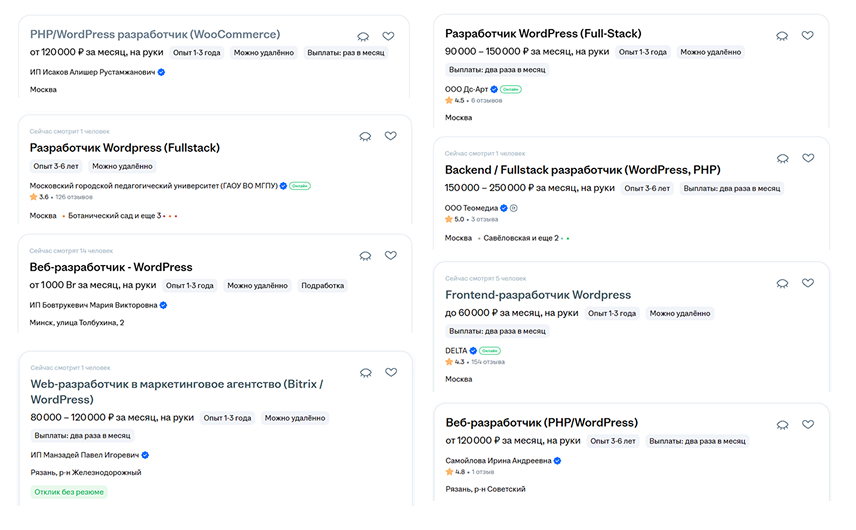
Task: Open Frontend-разработчик Wordpress vacancy title link
Action: point(538,295)
